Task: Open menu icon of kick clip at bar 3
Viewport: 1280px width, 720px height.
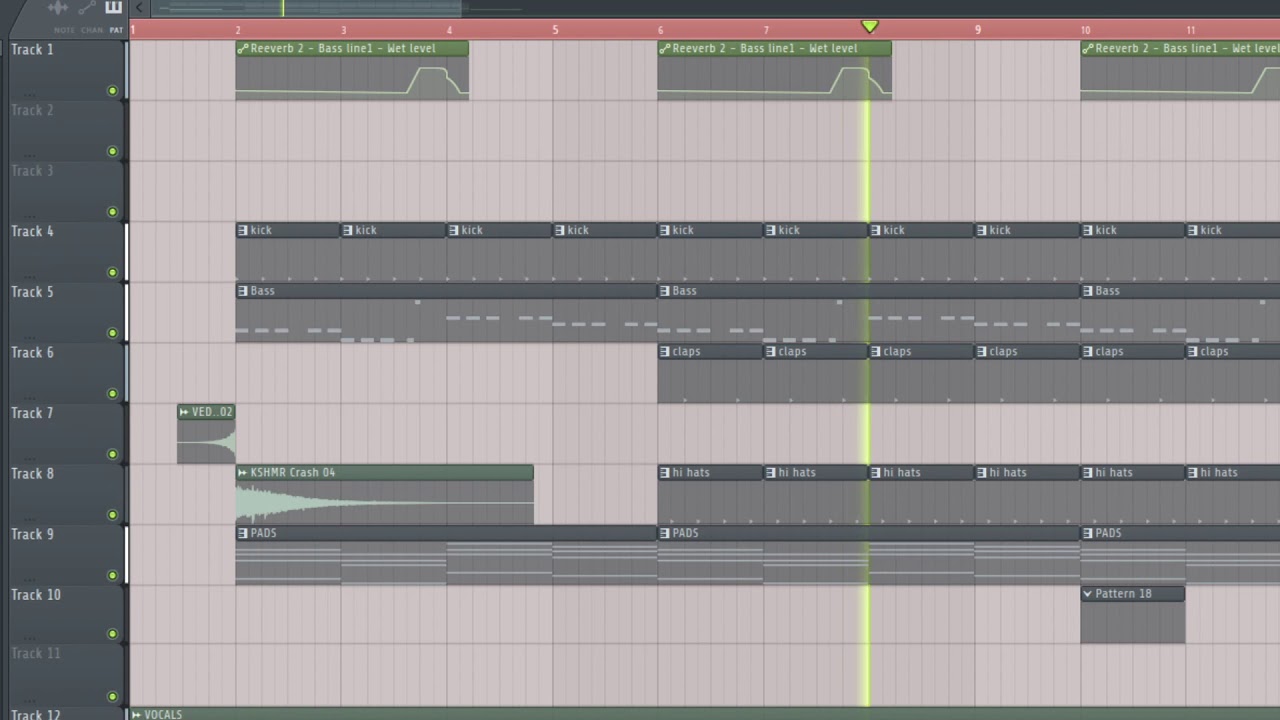Action: pos(348,230)
